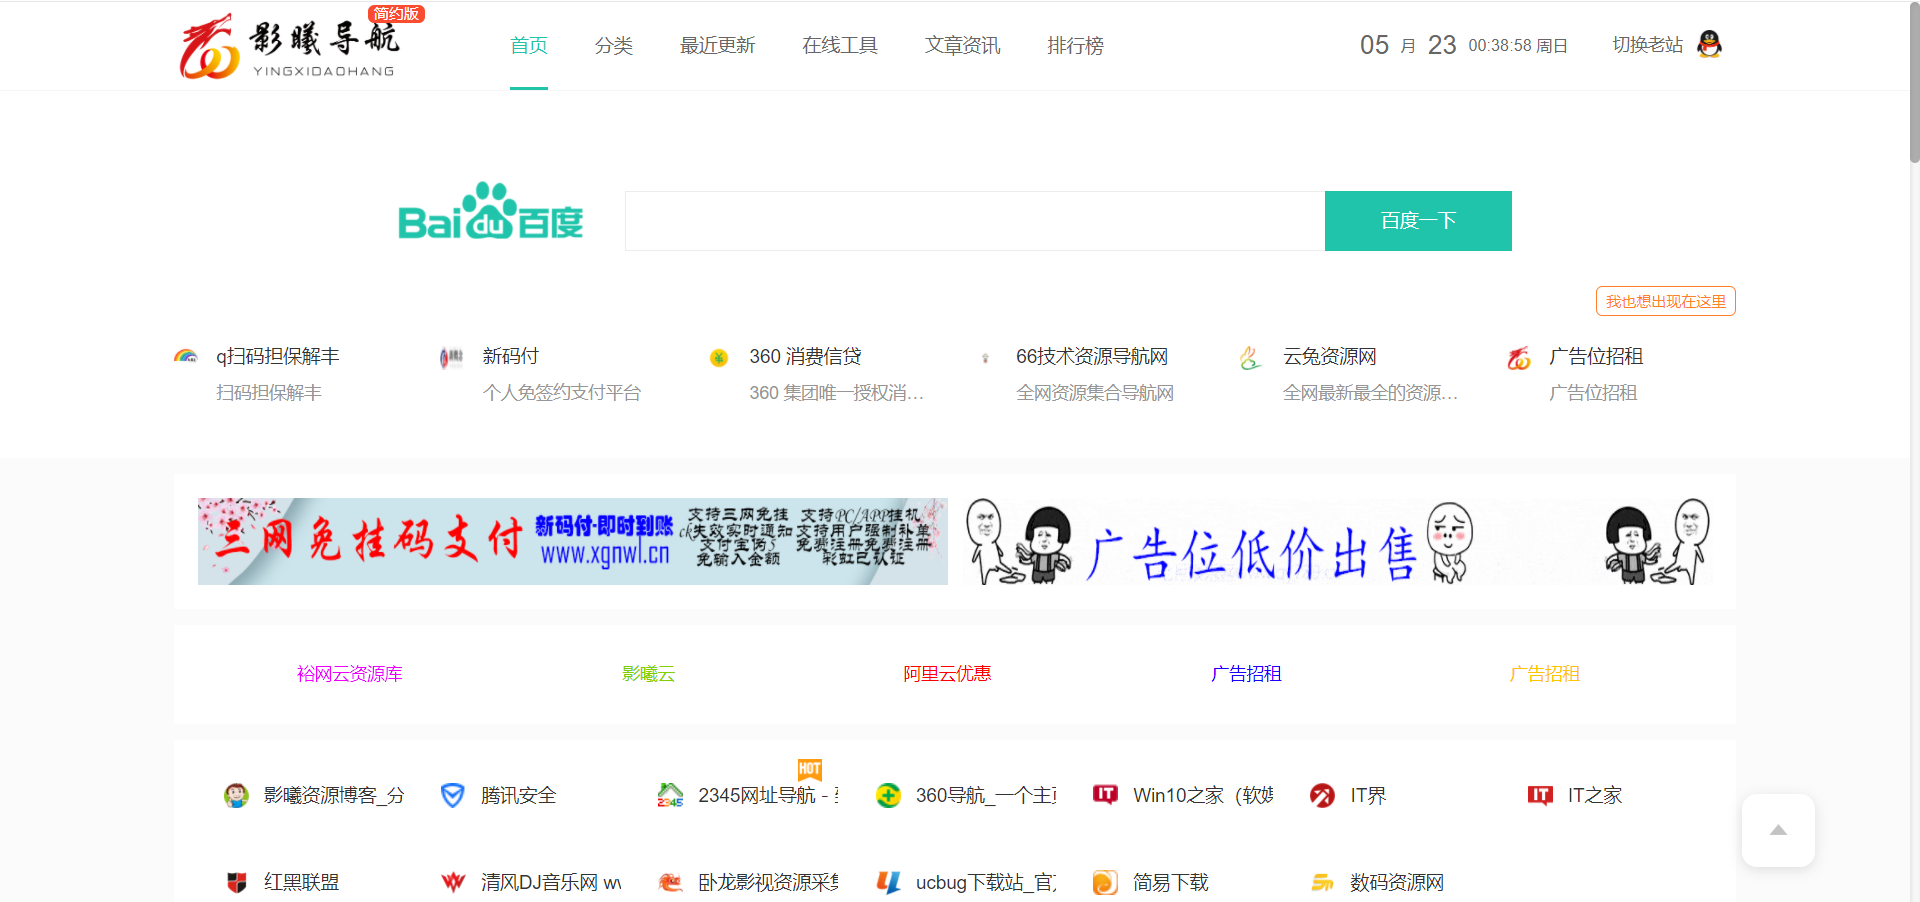This screenshot has height=902, width=1920.
Task: Click the yellow icon of 数码资源网
Action: coord(1322,882)
